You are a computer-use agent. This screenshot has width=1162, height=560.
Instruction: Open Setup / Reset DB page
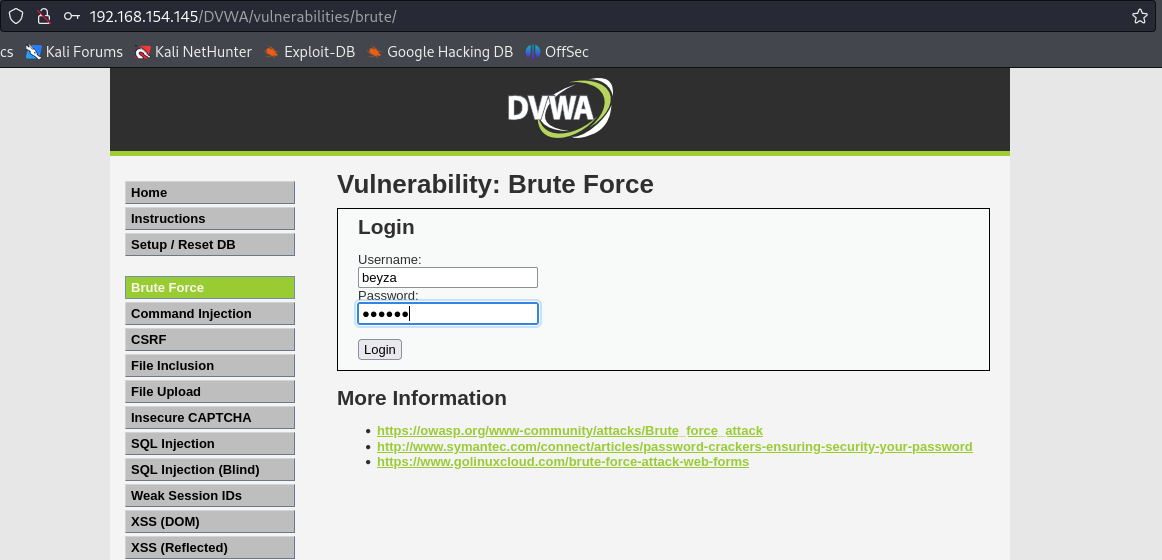pyautogui.click(x=210, y=244)
